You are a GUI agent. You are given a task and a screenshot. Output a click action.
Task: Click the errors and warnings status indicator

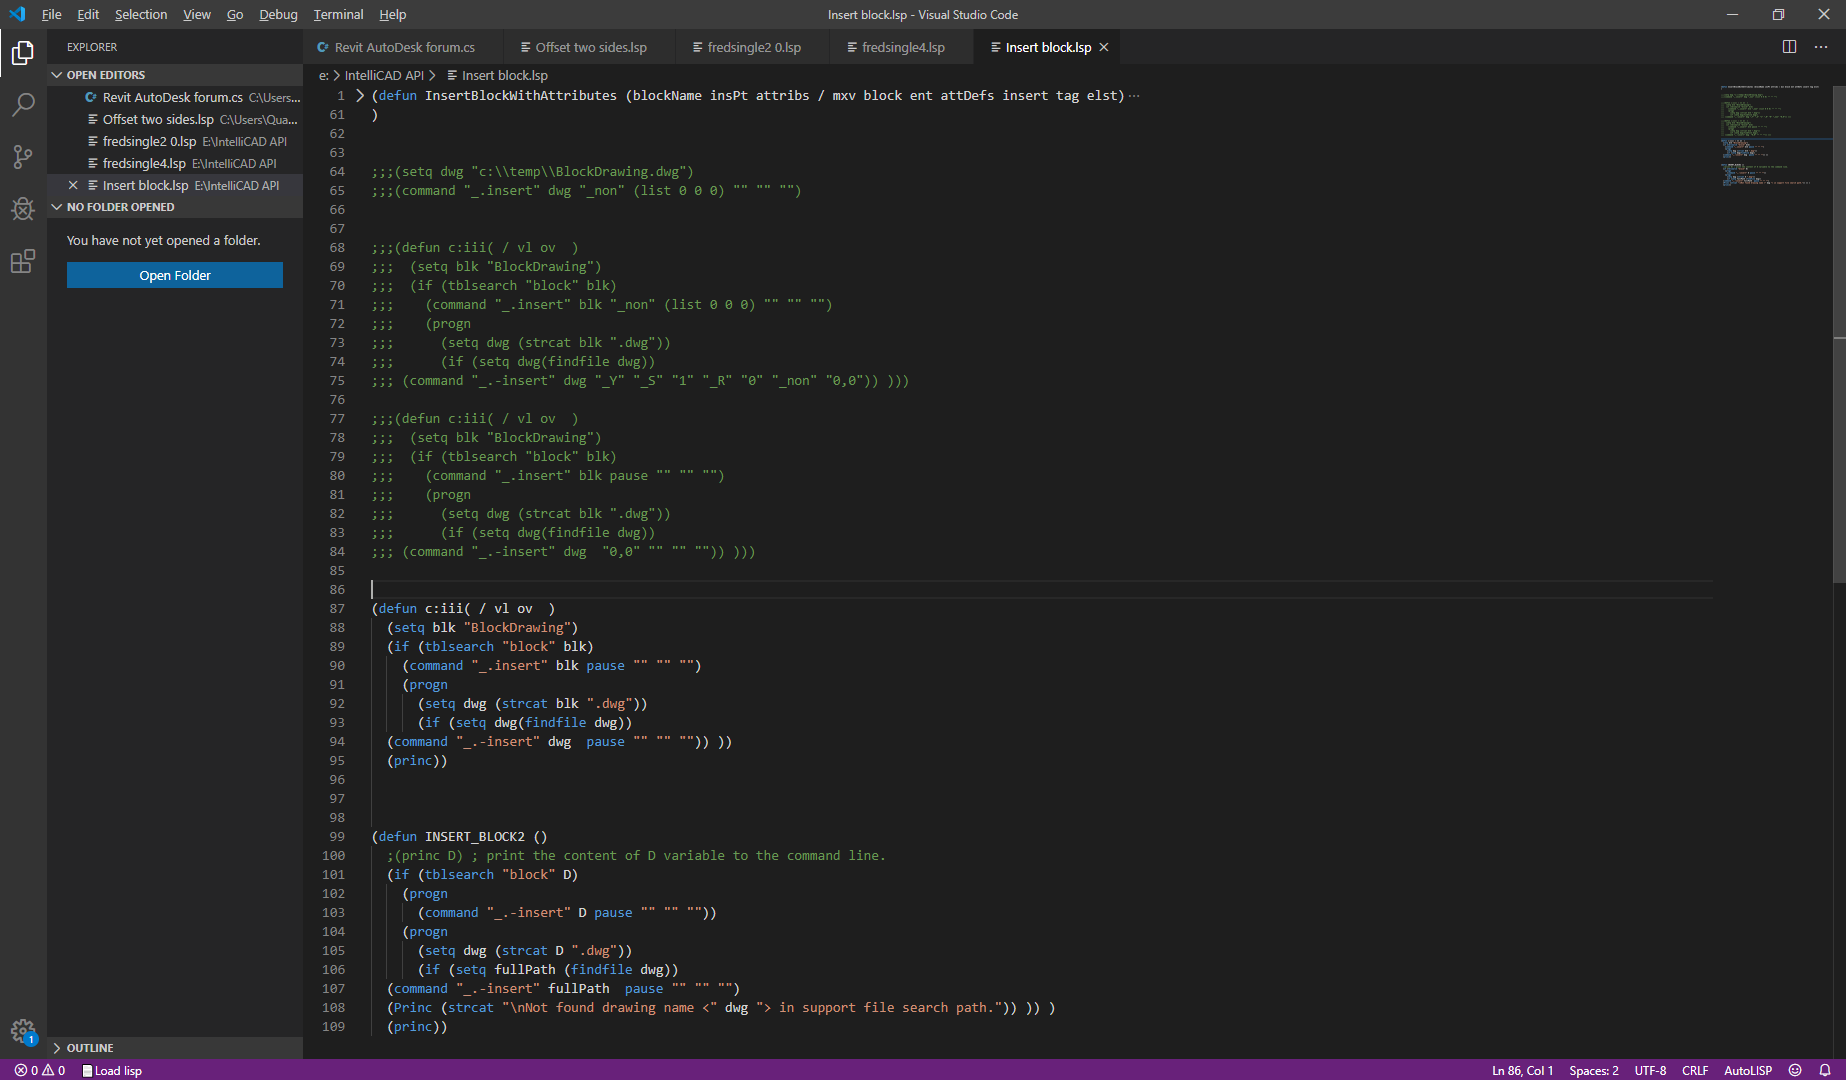point(40,1070)
